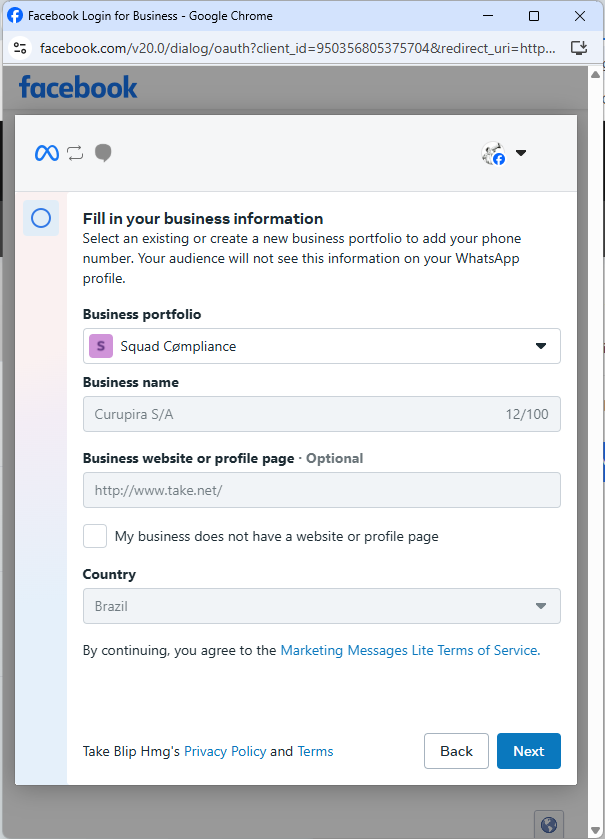Open site information icon in address bar
605x839 pixels.
tap(20, 48)
